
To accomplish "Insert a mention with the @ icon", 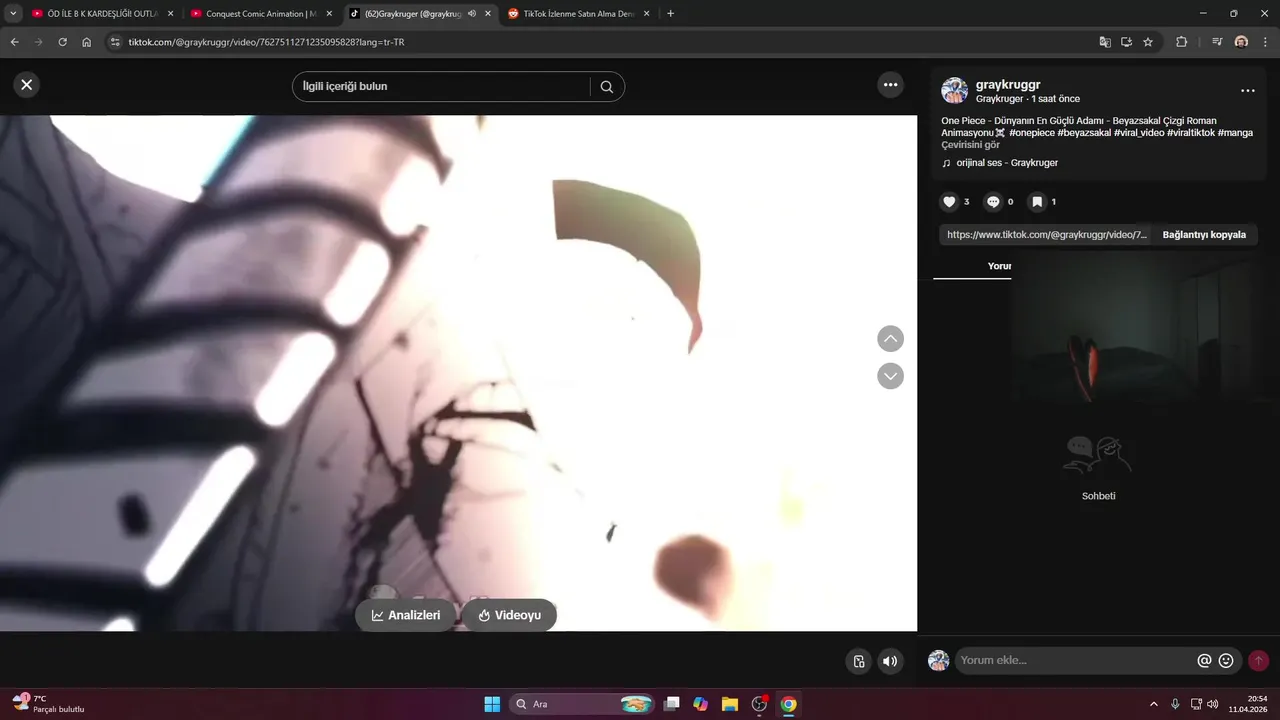I will (x=1204, y=661).
